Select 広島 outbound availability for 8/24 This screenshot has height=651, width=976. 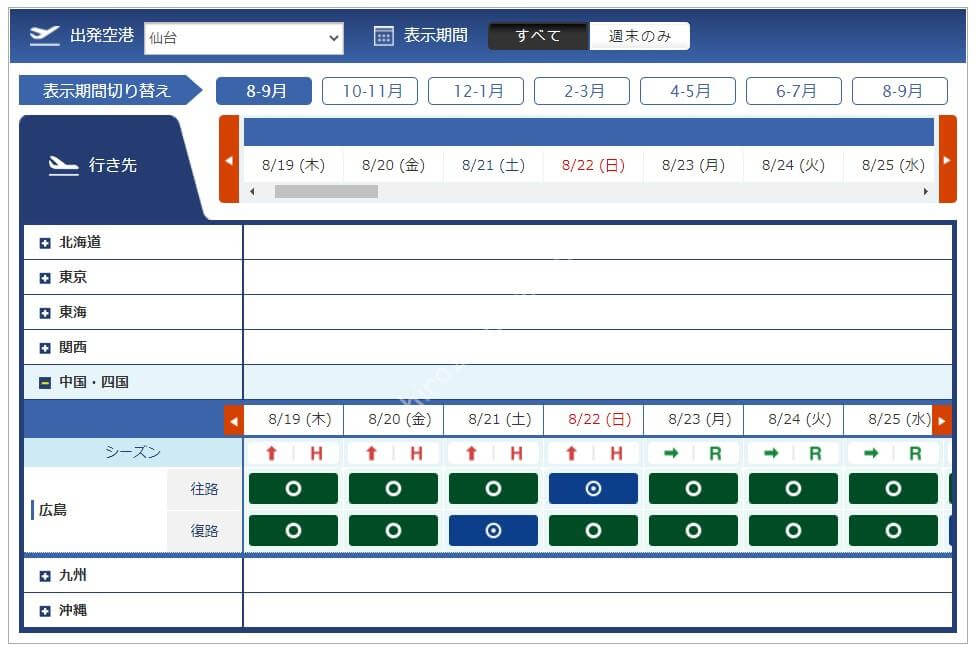coord(793,489)
